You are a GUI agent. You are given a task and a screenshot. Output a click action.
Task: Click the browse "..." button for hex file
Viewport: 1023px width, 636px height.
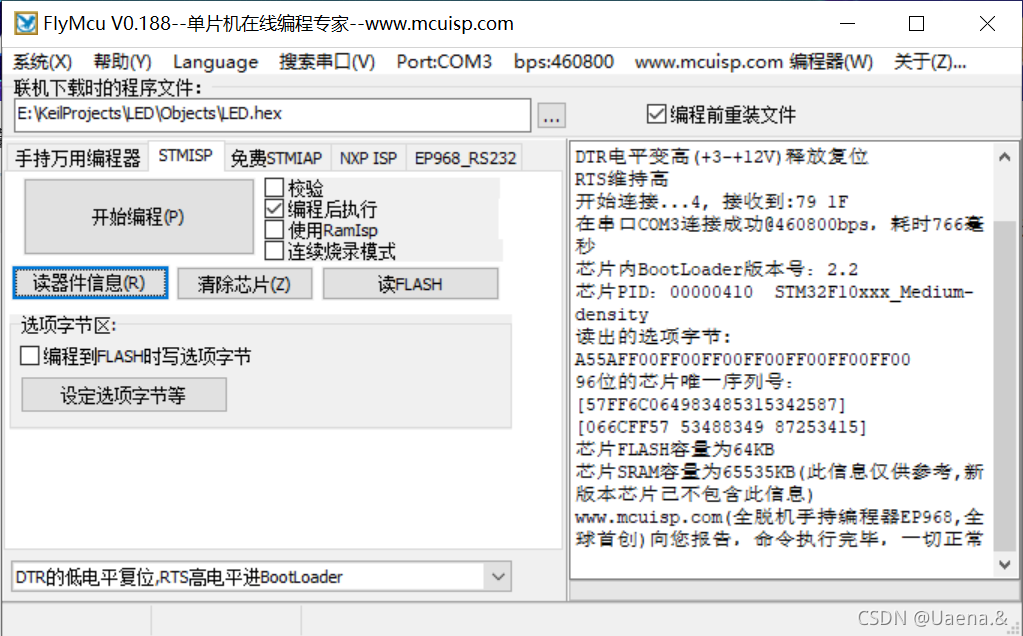click(x=551, y=115)
